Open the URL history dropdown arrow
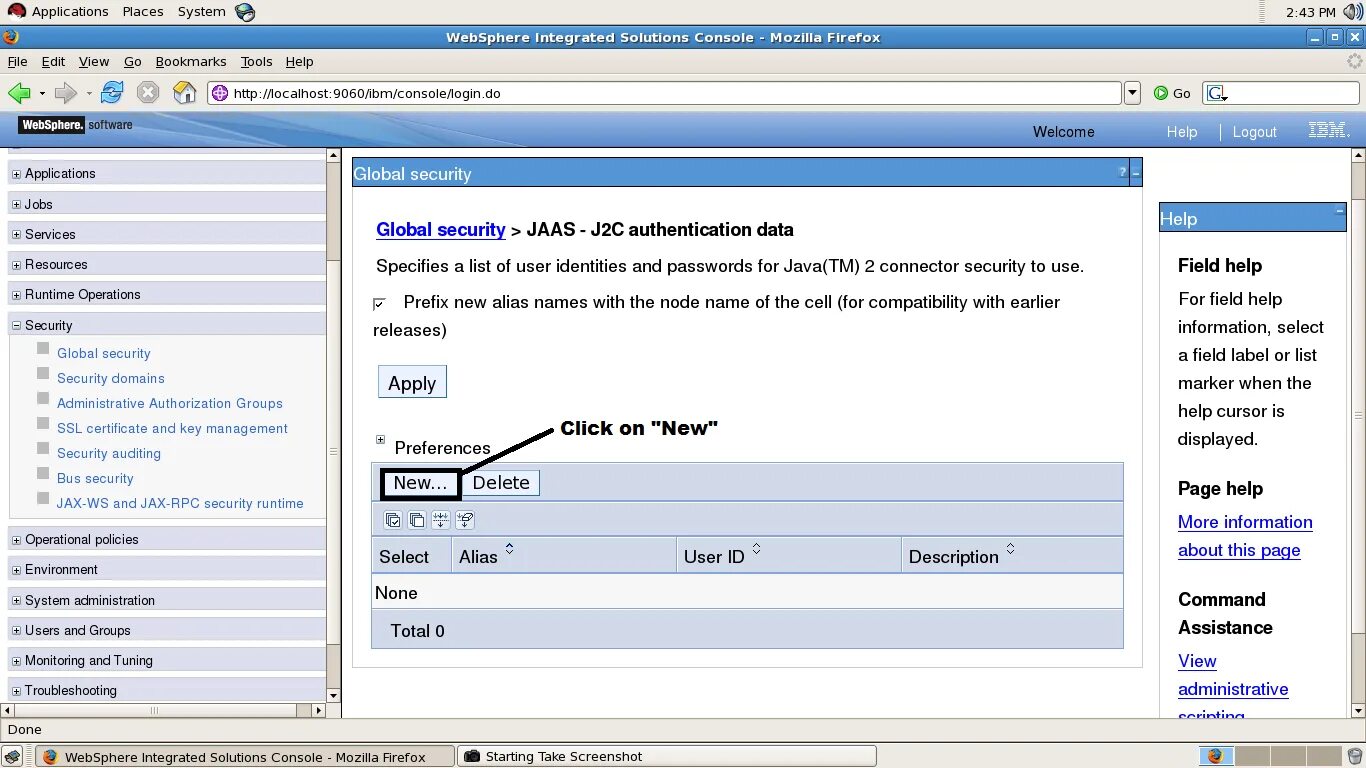 [1132, 93]
